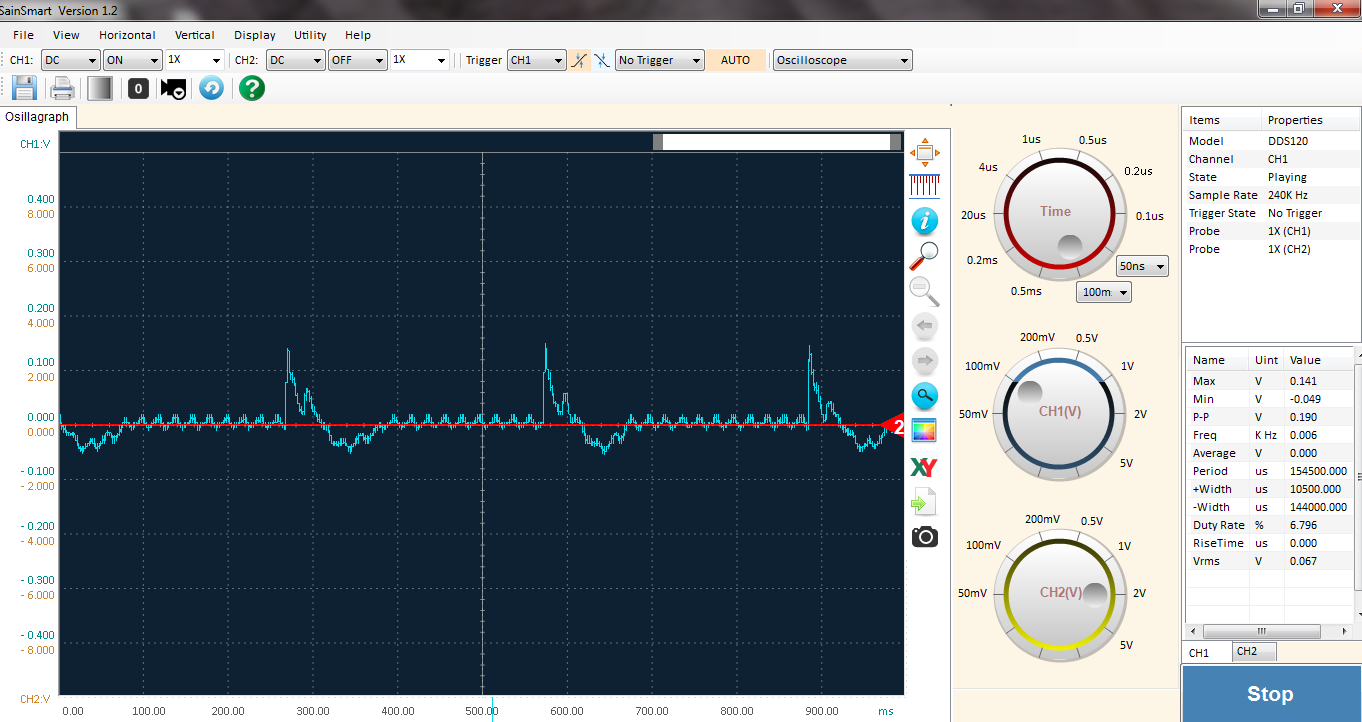1362x722 pixels.
Task: Click the blue circular search icon
Action: point(924,395)
